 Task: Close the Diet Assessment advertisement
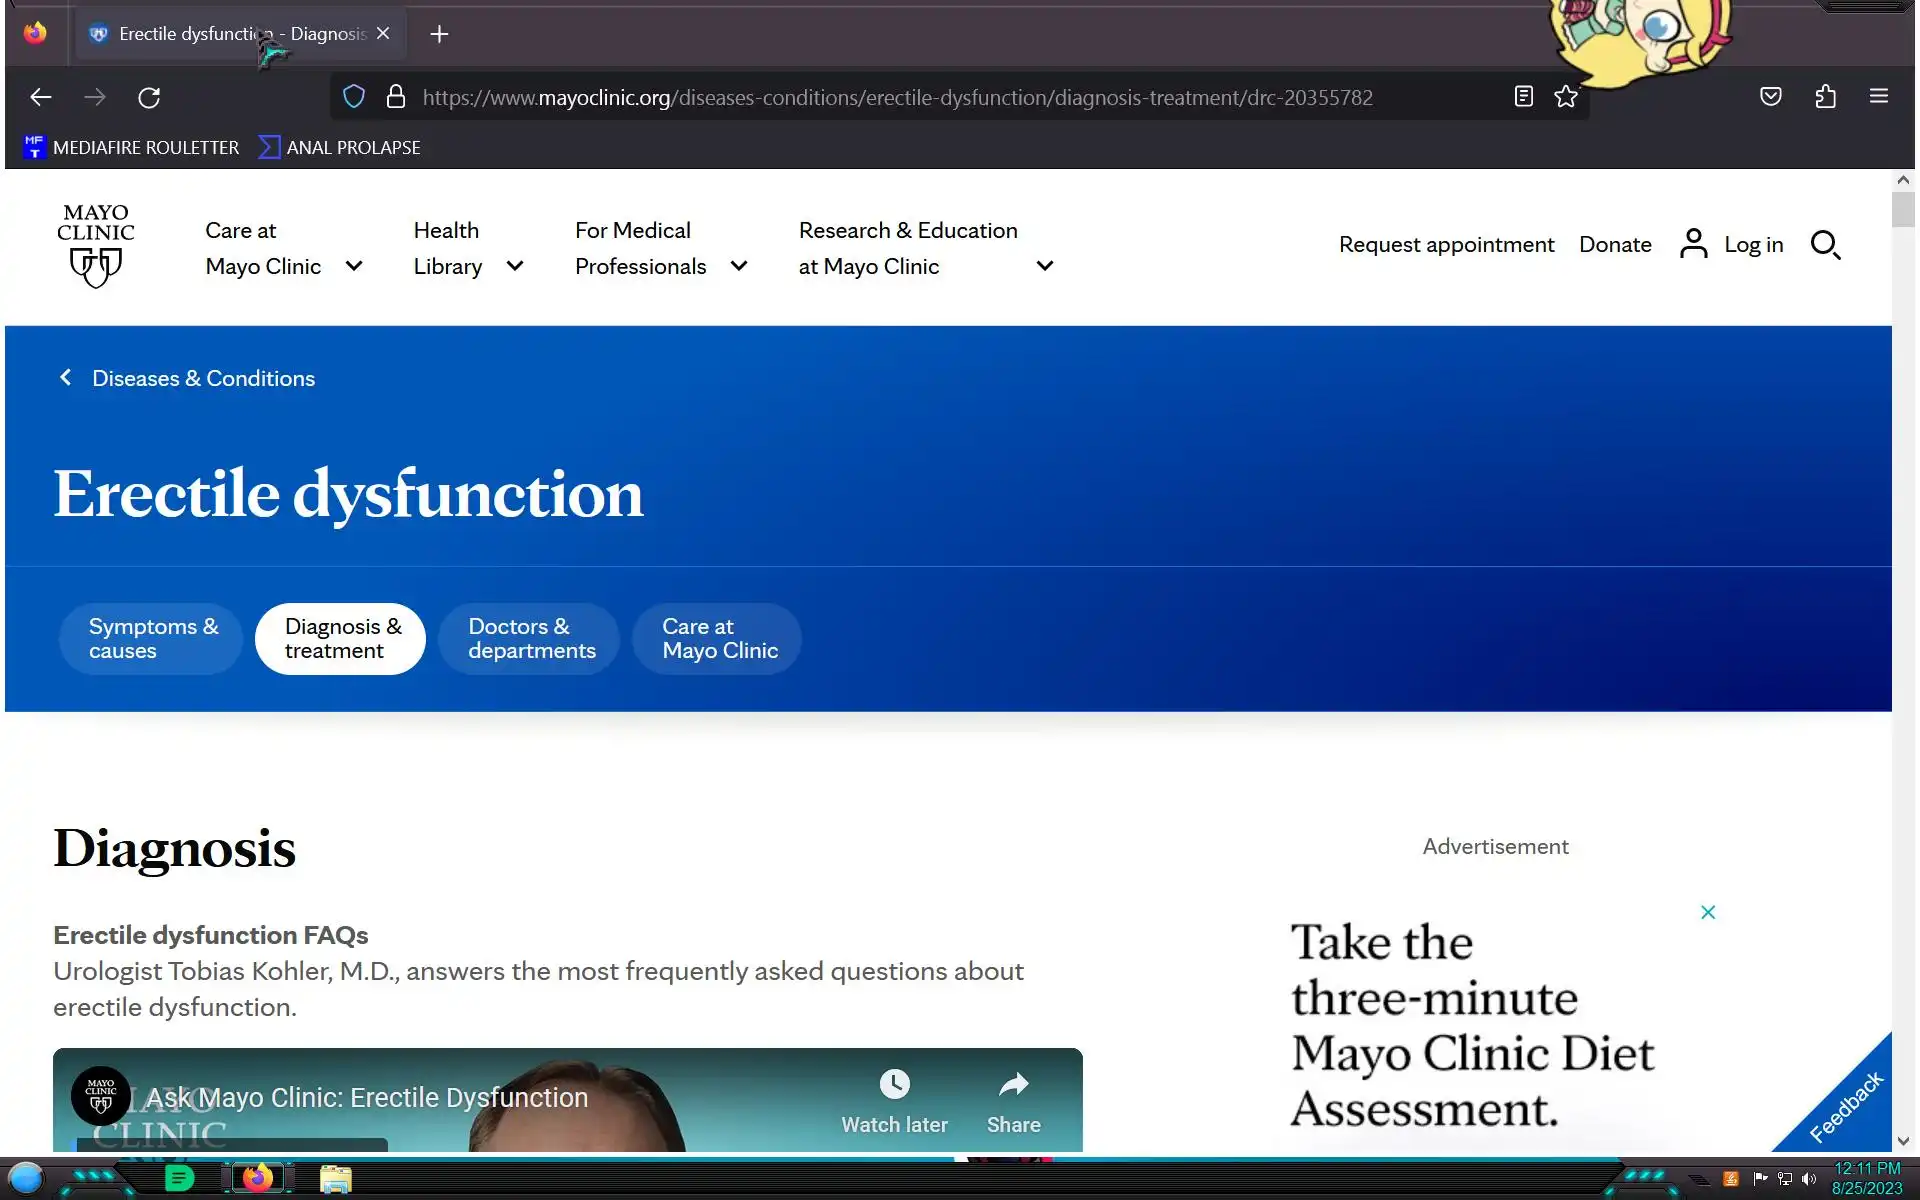pyautogui.click(x=1708, y=912)
